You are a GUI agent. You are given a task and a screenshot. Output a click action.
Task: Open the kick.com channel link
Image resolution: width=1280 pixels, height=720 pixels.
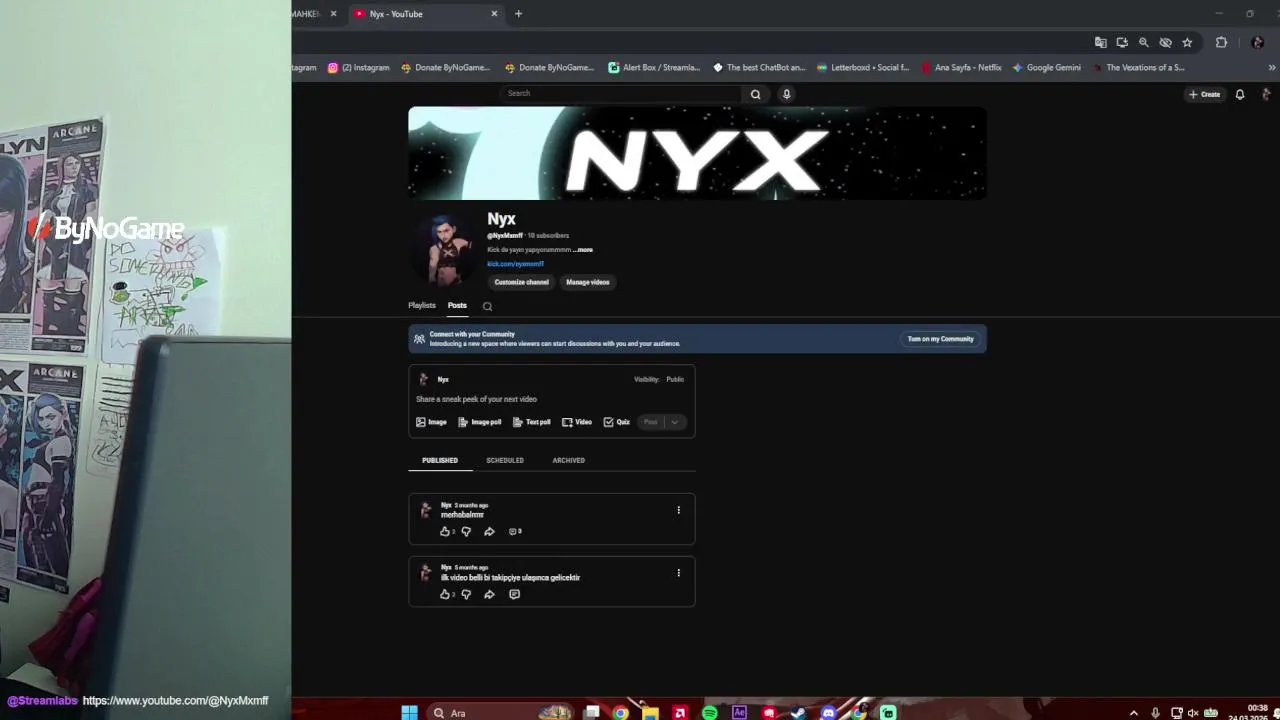point(515,264)
